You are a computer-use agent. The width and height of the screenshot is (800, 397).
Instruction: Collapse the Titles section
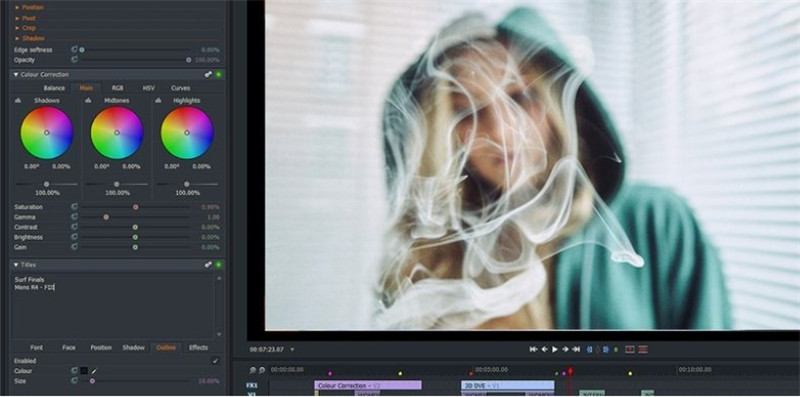point(16,265)
